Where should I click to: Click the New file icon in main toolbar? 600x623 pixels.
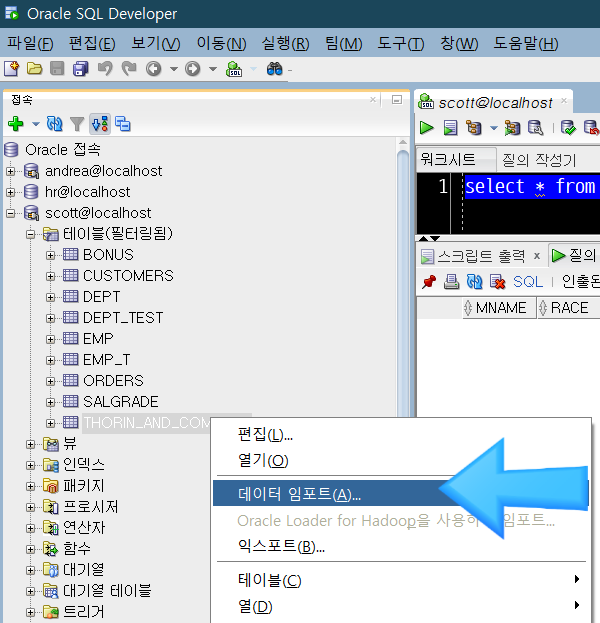coord(12,69)
